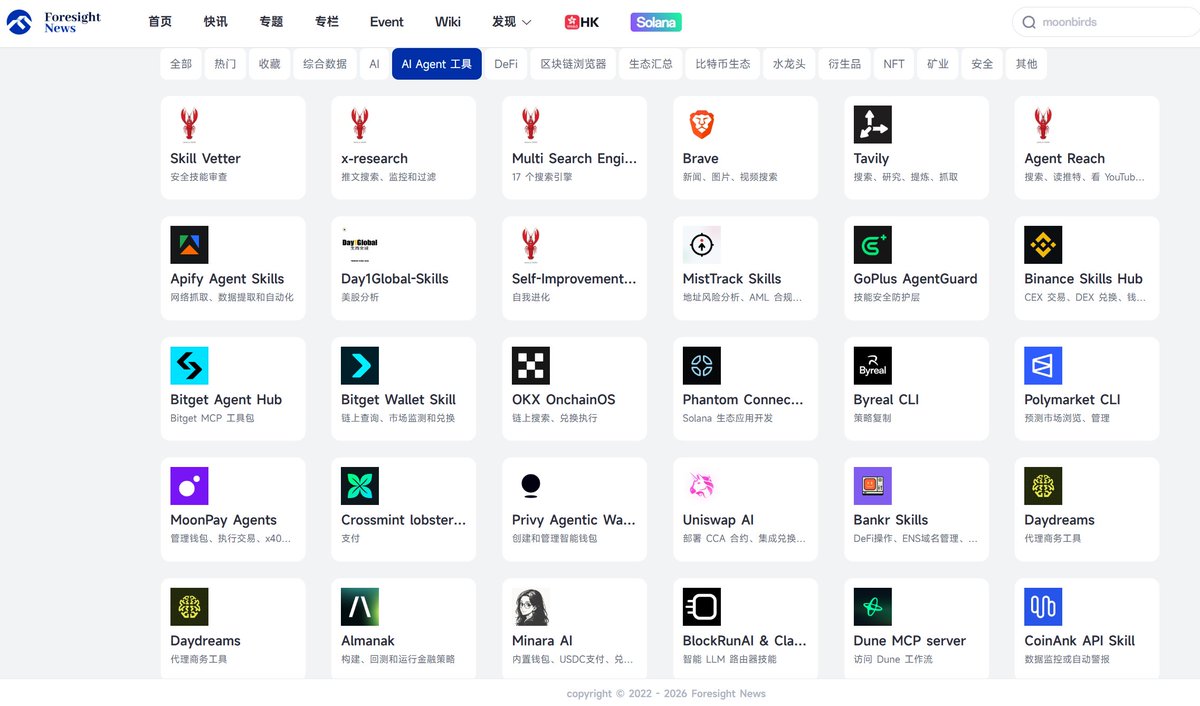Screen dimensions: 1200x706
Task: Open the Wiki nav item
Action: tap(448, 22)
